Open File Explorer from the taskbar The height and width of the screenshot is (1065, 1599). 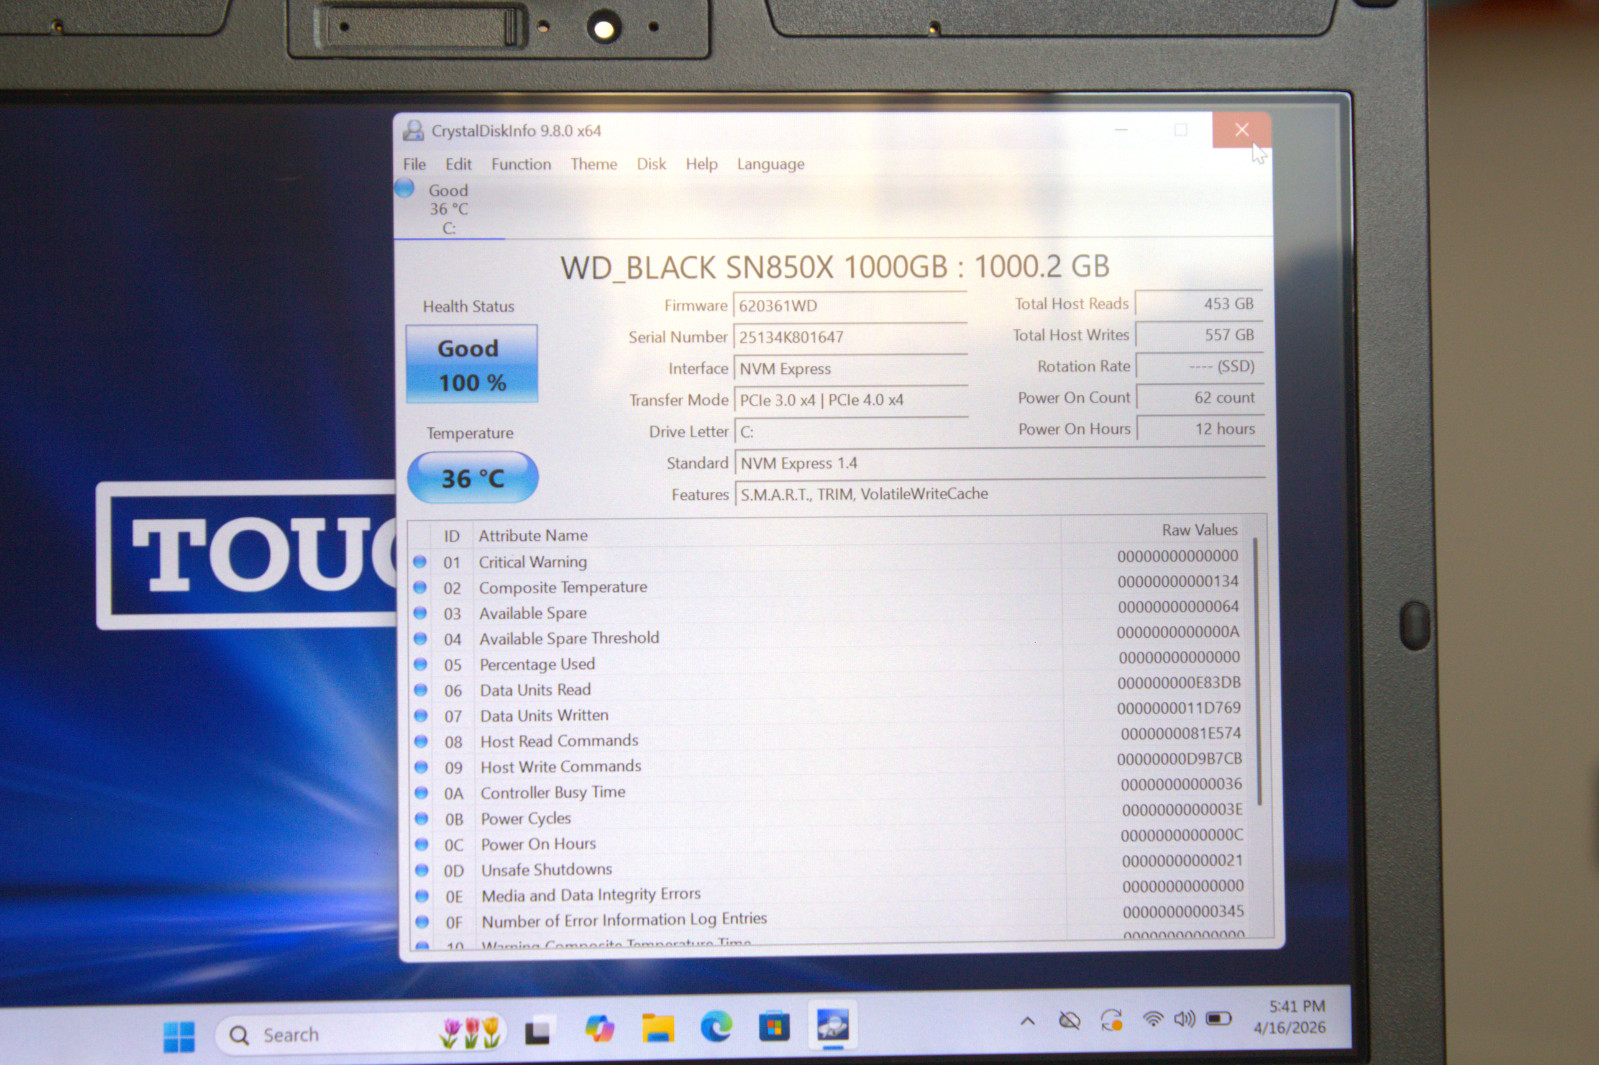(x=657, y=1028)
